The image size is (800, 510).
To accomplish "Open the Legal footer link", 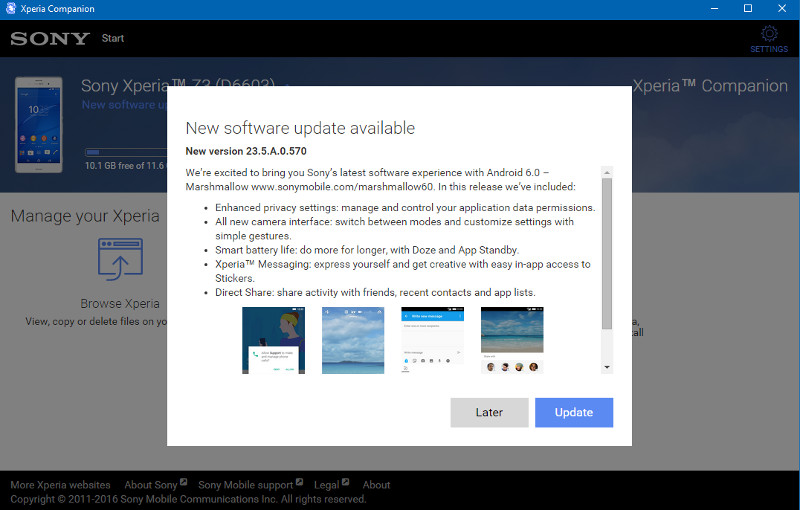I will tap(327, 485).
